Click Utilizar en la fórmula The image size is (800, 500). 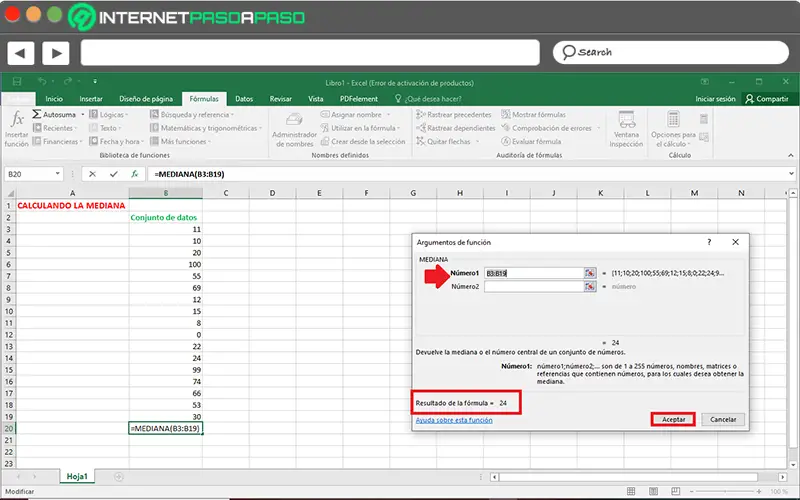click(x=360, y=128)
